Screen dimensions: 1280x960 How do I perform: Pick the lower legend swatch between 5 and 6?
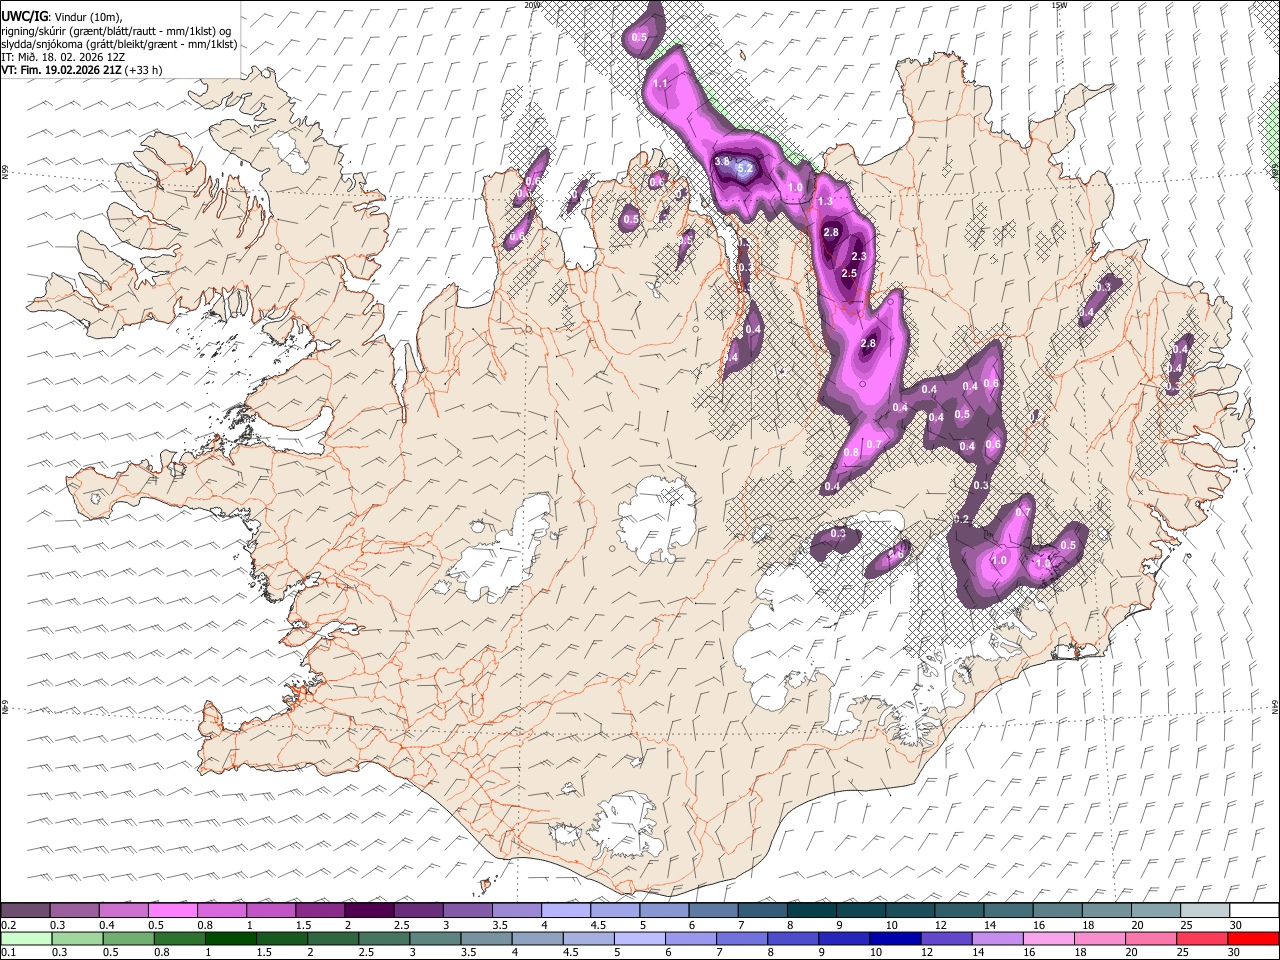pyautogui.click(x=640, y=938)
